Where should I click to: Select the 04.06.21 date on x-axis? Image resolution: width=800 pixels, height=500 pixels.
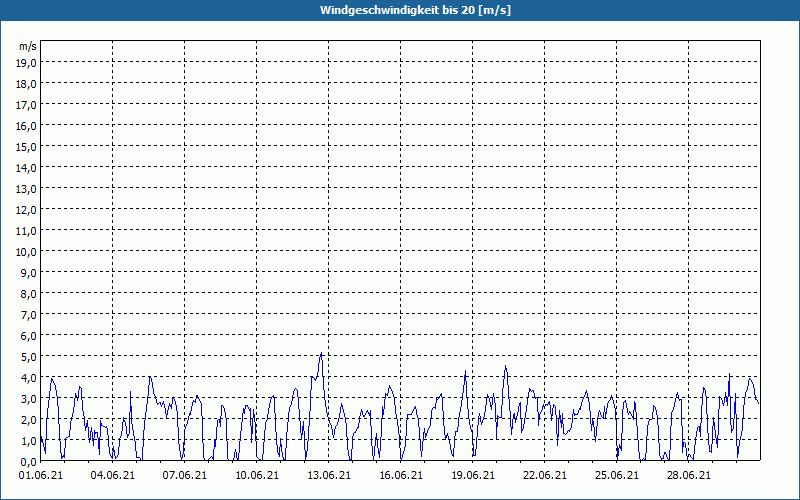coord(113,476)
